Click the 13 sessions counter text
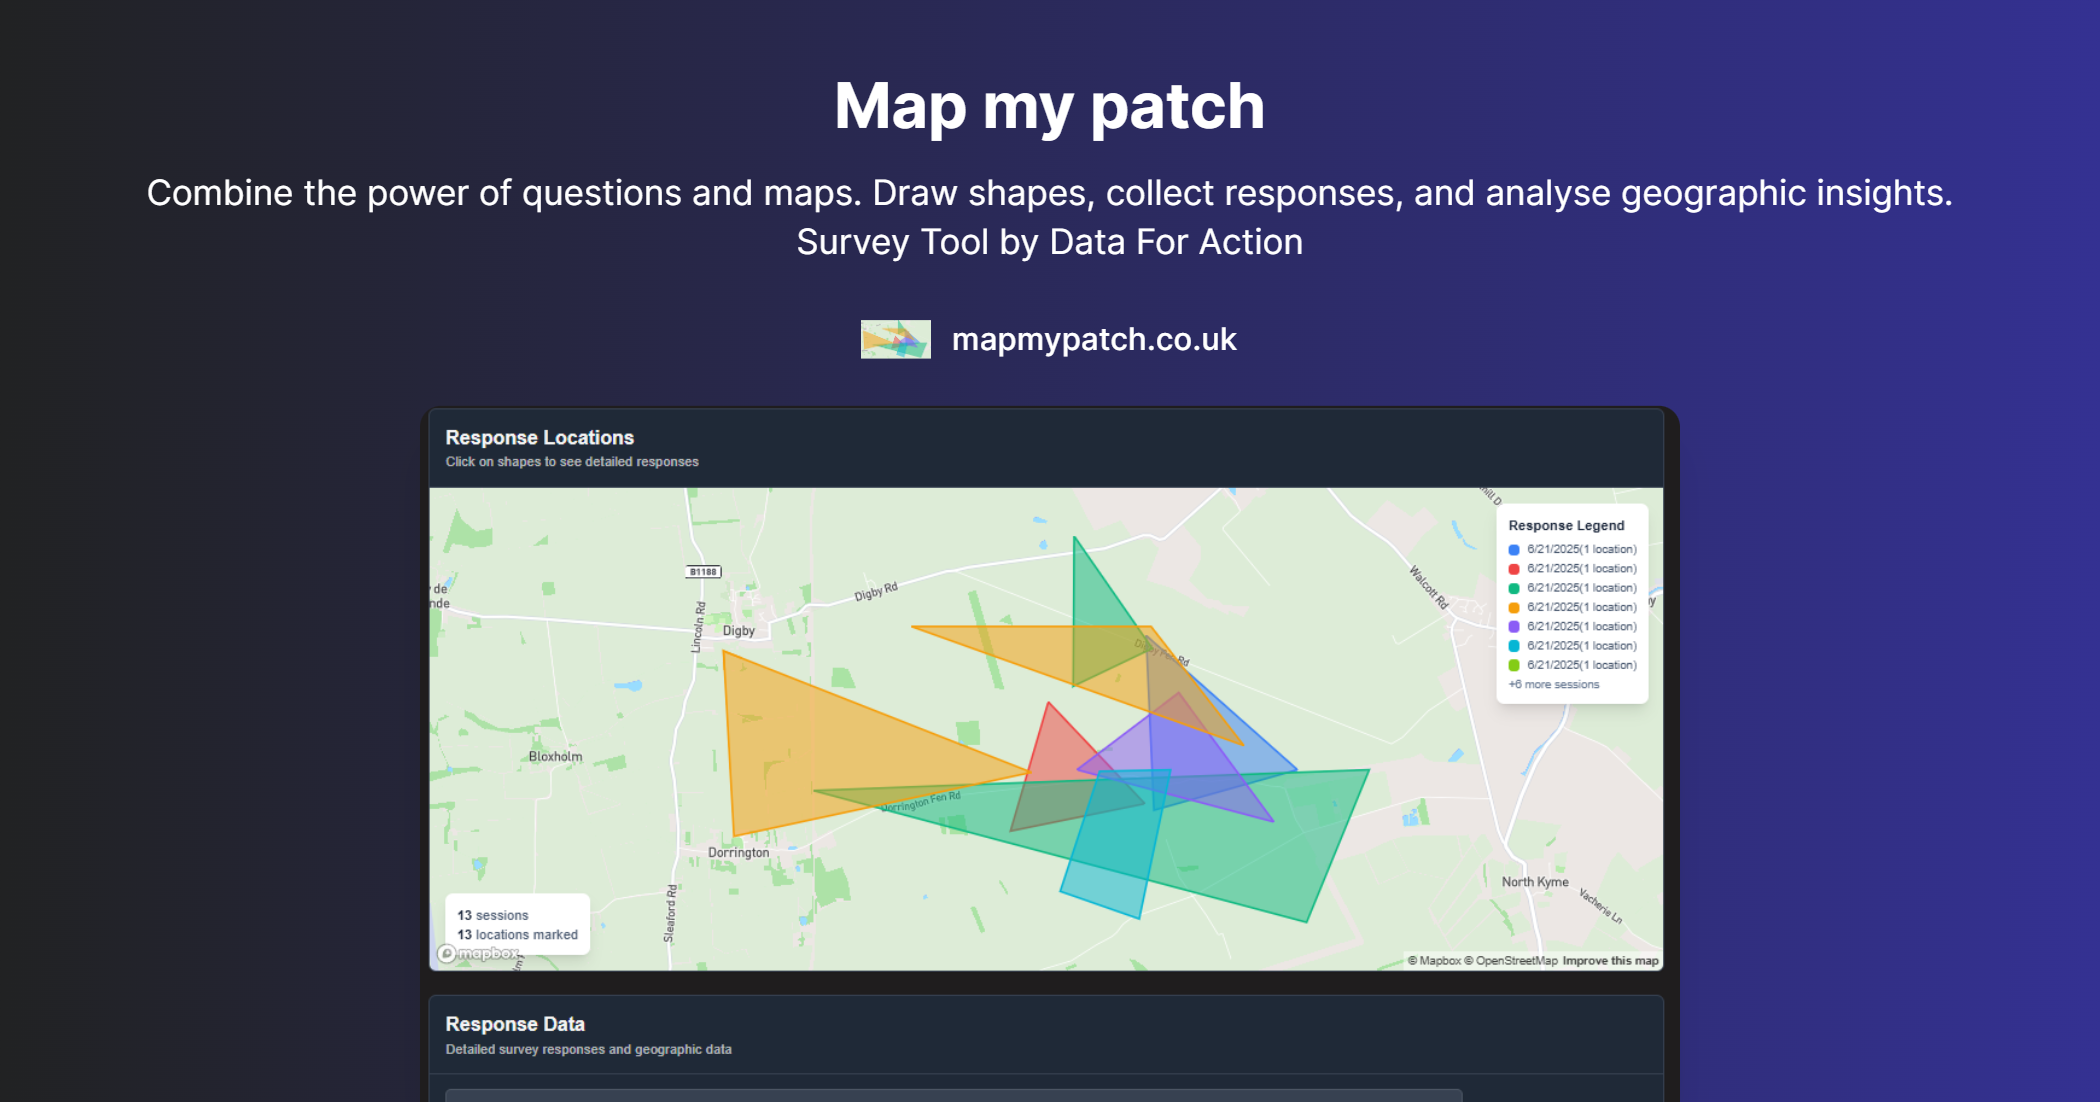 (493, 916)
